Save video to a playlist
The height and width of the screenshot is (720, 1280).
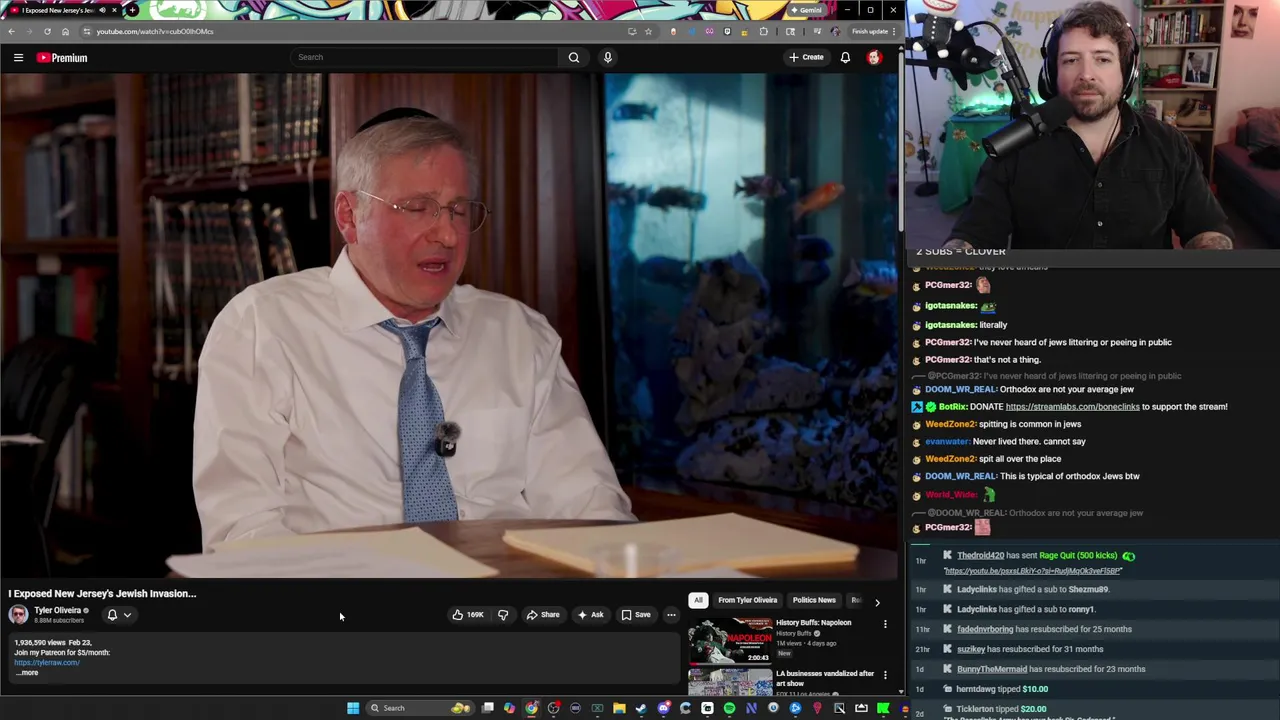coord(636,615)
